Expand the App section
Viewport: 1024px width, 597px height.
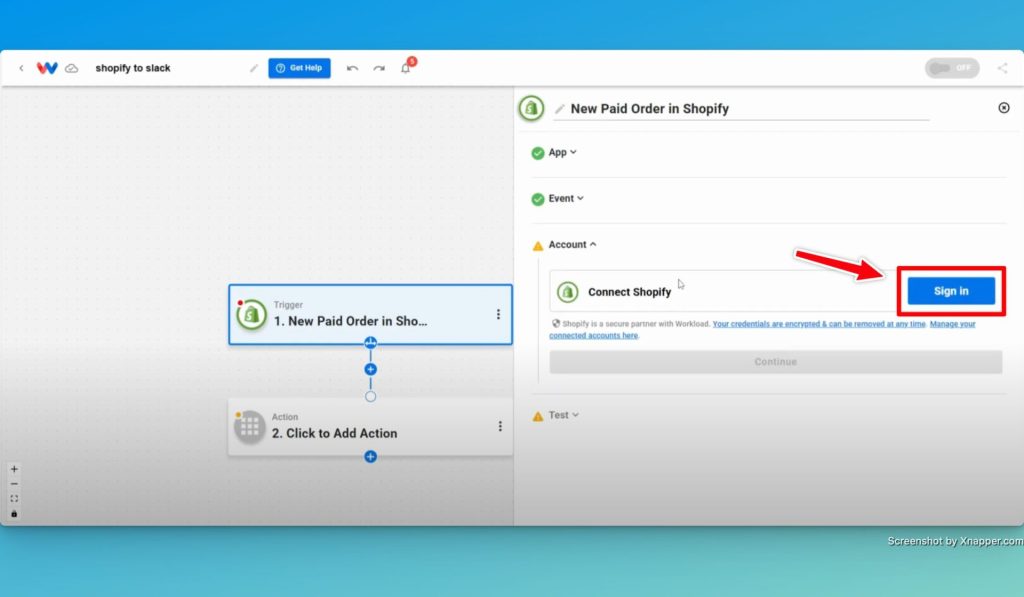[x=562, y=152]
